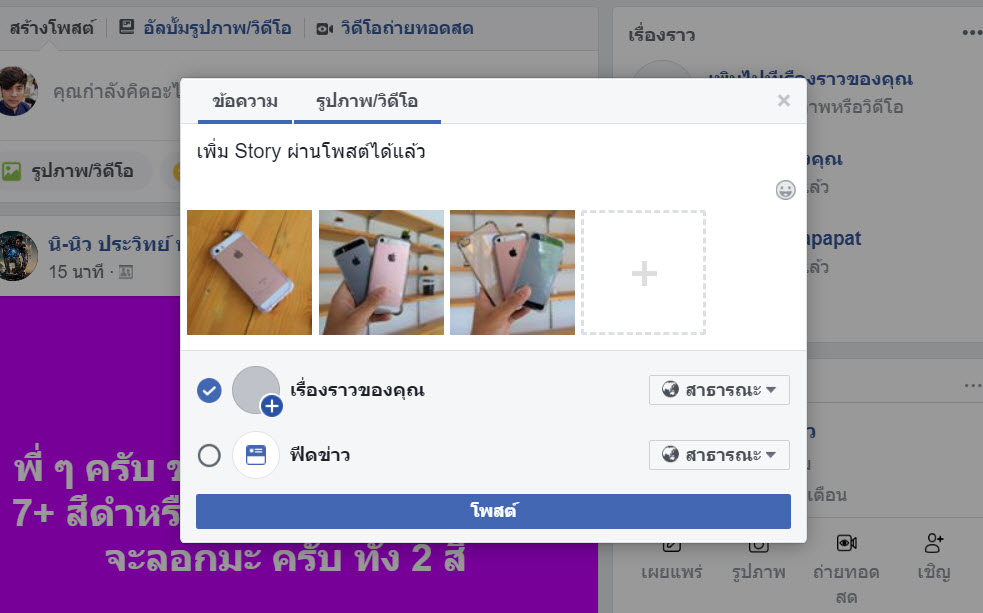Open the emoji picker in the post dialog

click(x=785, y=190)
